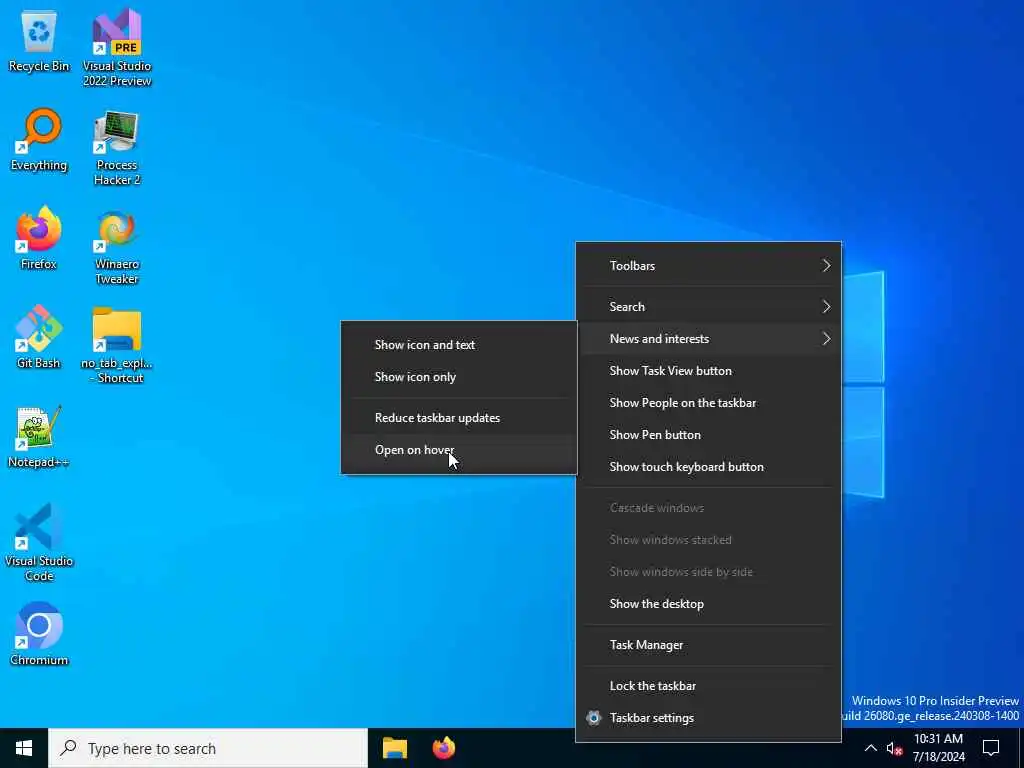This screenshot has height=768, width=1024.
Task: Toggle Show touch keyboard button
Action: point(709,466)
